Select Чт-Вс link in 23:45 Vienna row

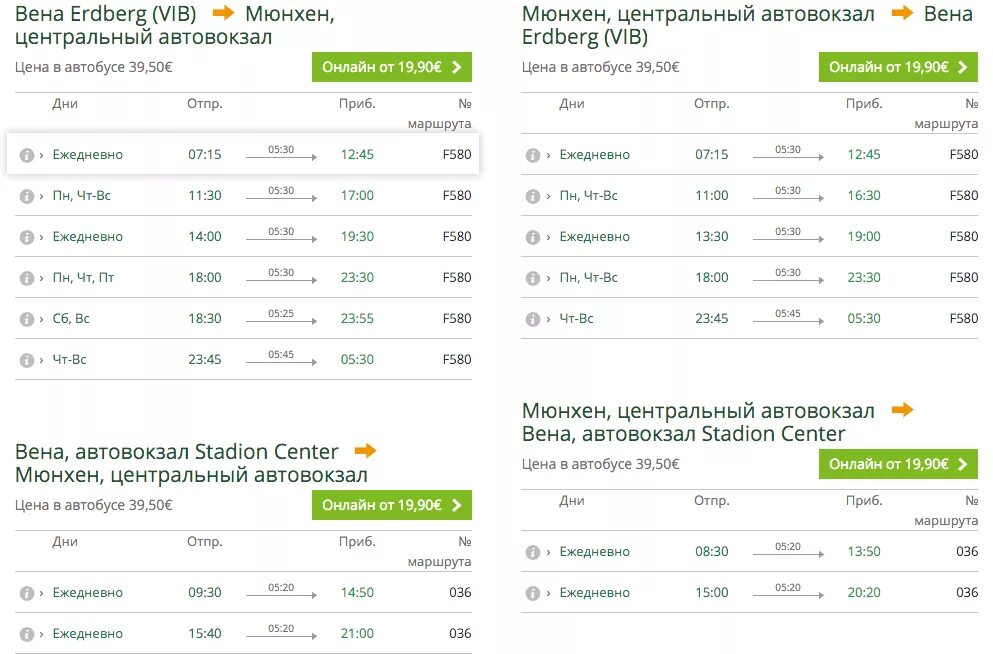tap(69, 360)
